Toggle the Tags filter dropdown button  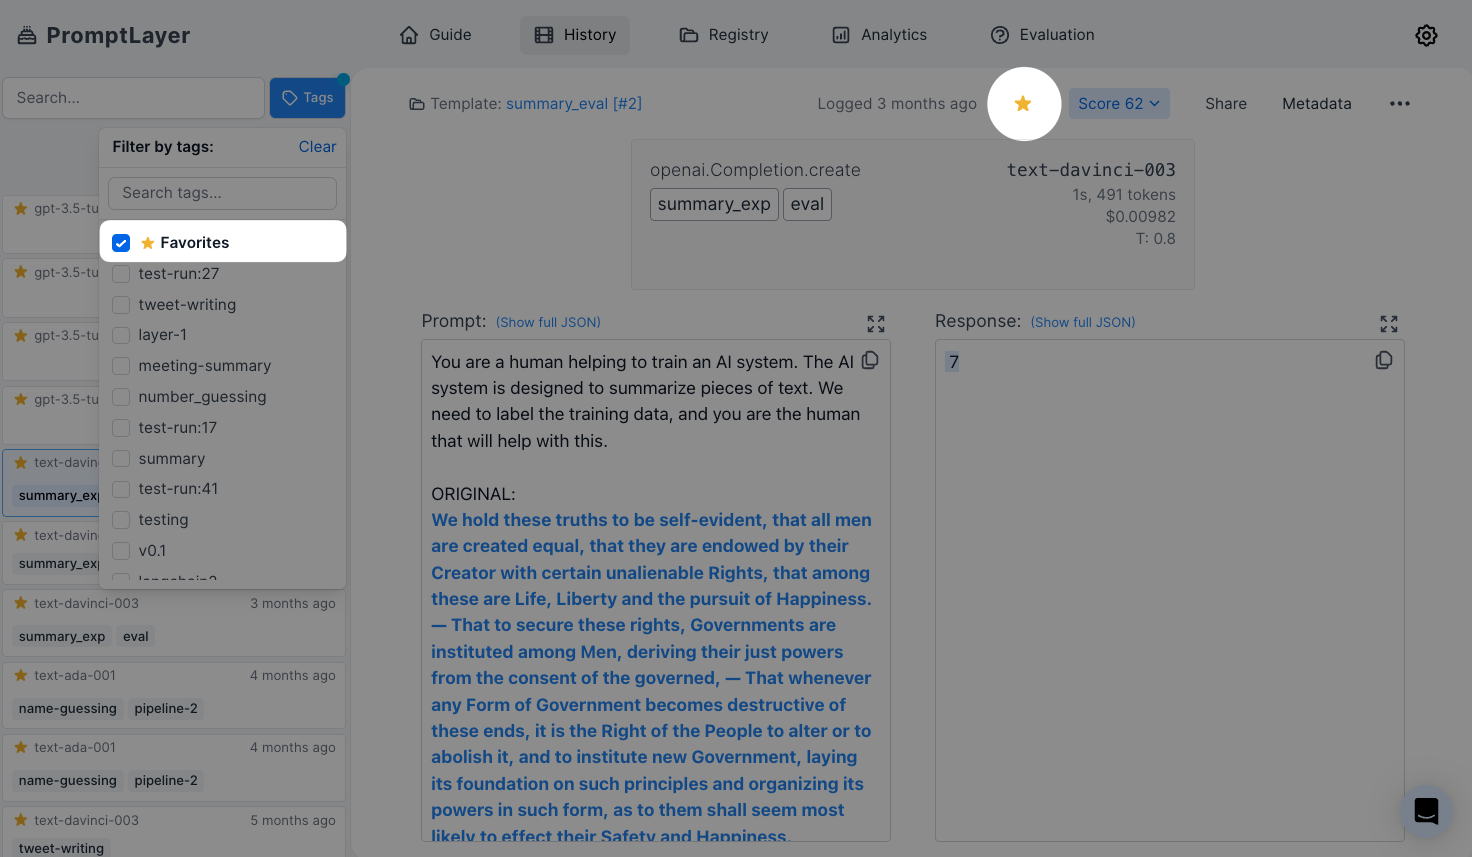click(308, 98)
